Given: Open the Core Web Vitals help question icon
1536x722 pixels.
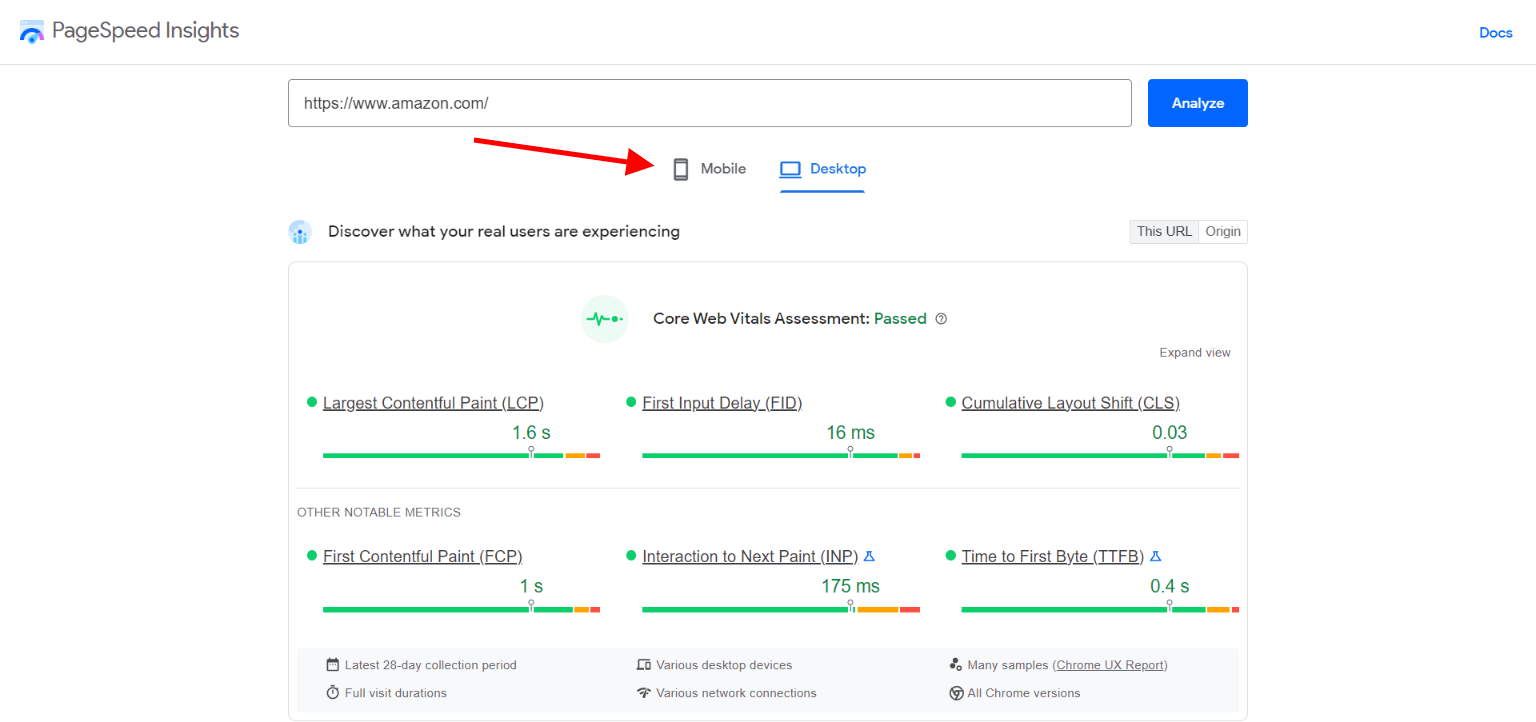Looking at the screenshot, I should point(941,319).
